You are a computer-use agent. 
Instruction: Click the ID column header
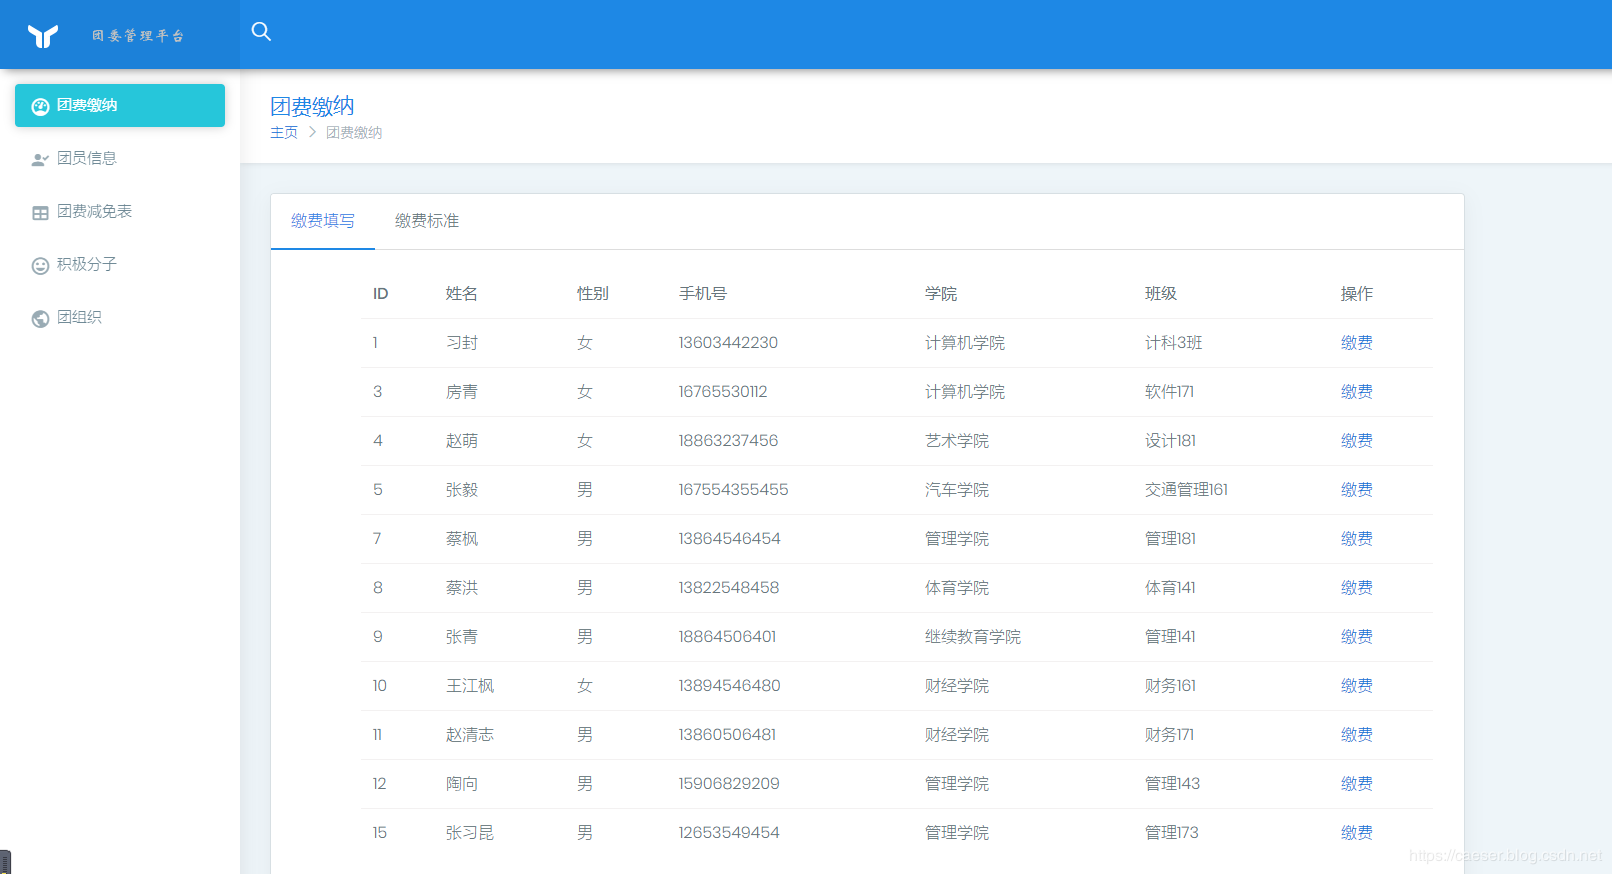(381, 294)
